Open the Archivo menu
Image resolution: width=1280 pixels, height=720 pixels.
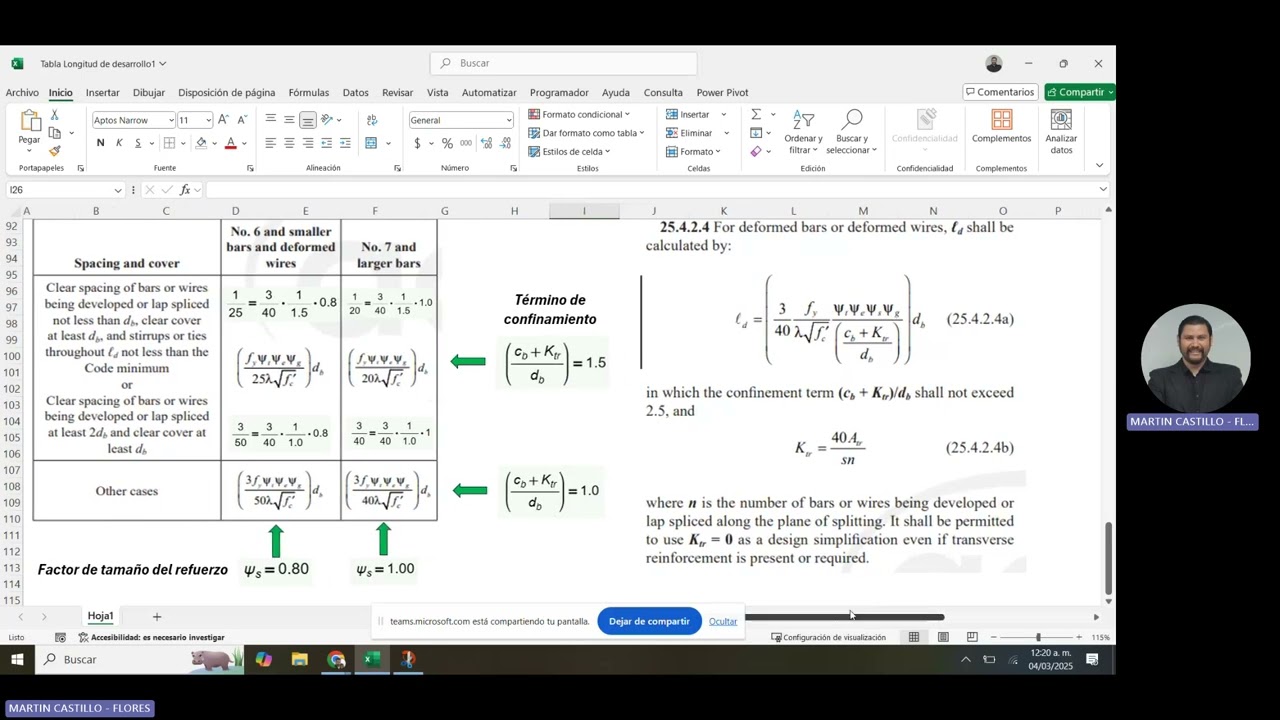pos(22,92)
